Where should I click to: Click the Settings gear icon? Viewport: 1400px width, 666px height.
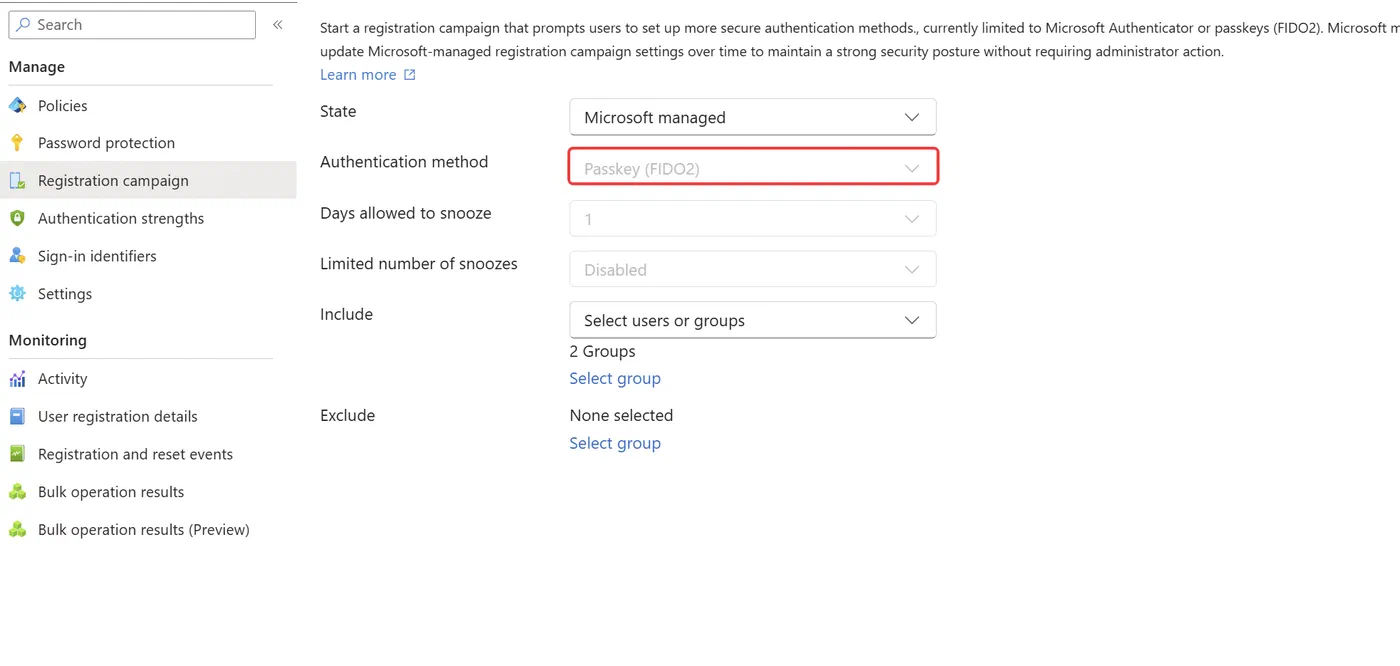pos(17,294)
